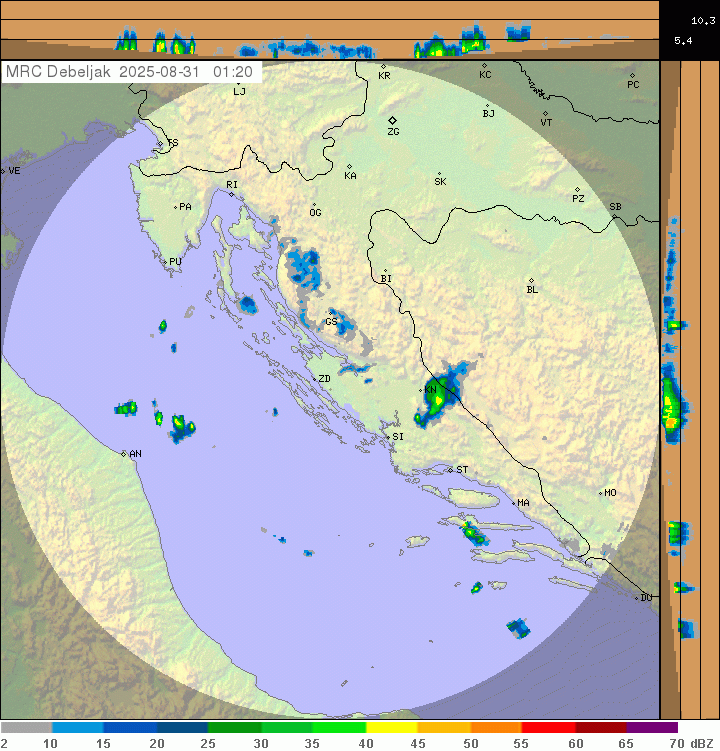
Task: Select the LJ city label
Action: tap(240, 91)
